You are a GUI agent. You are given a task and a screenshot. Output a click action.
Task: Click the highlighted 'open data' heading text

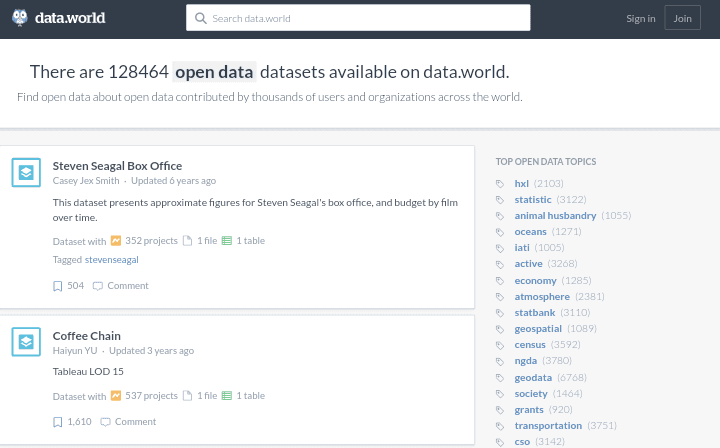coord(214,72)
